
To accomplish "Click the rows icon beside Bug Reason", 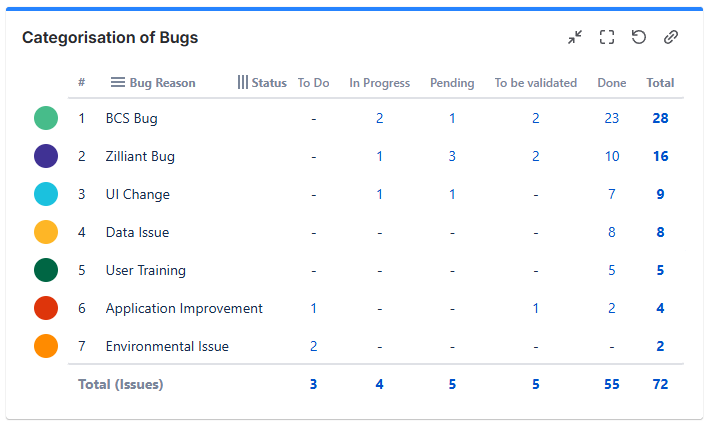I will [x=117, y=83].
